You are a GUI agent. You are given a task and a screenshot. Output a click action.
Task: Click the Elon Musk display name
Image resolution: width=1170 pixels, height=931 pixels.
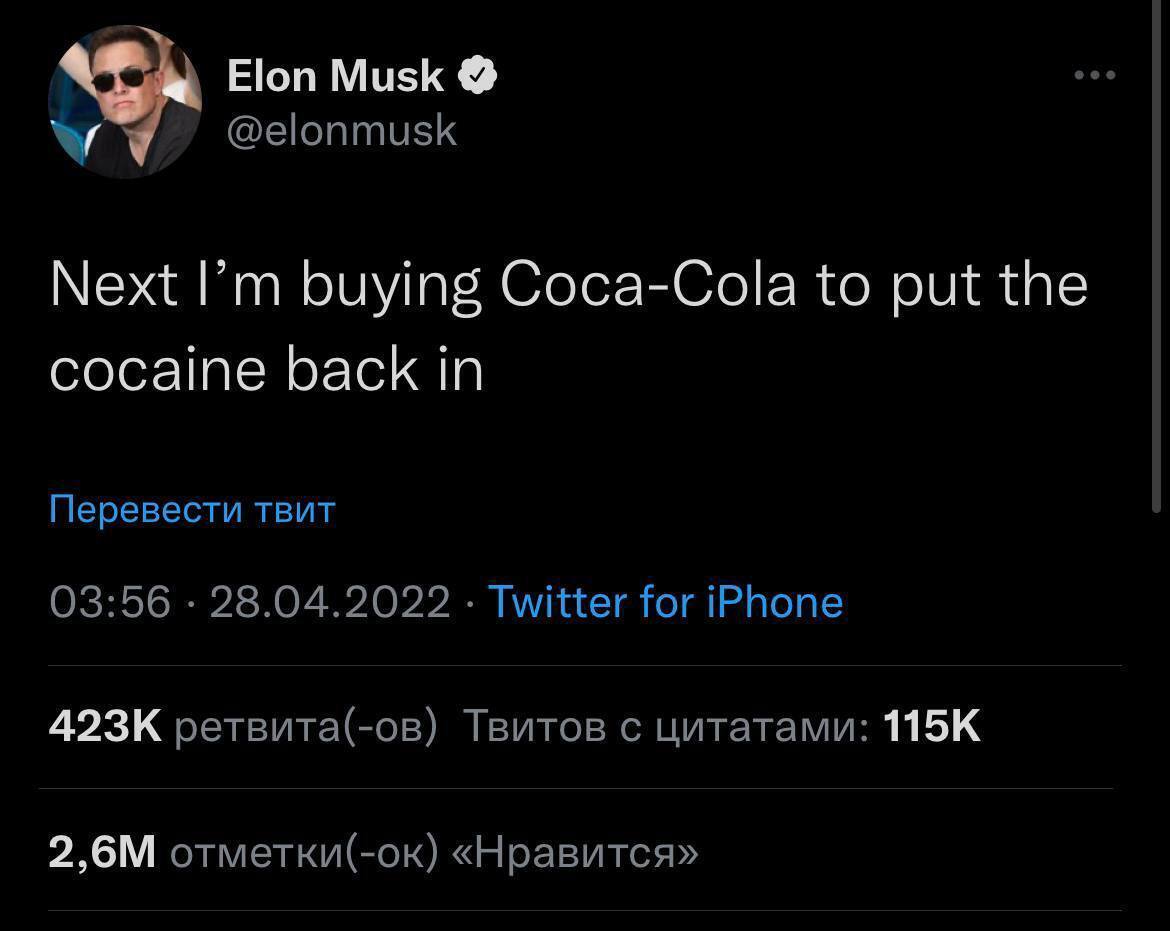(x=334, y=74)
